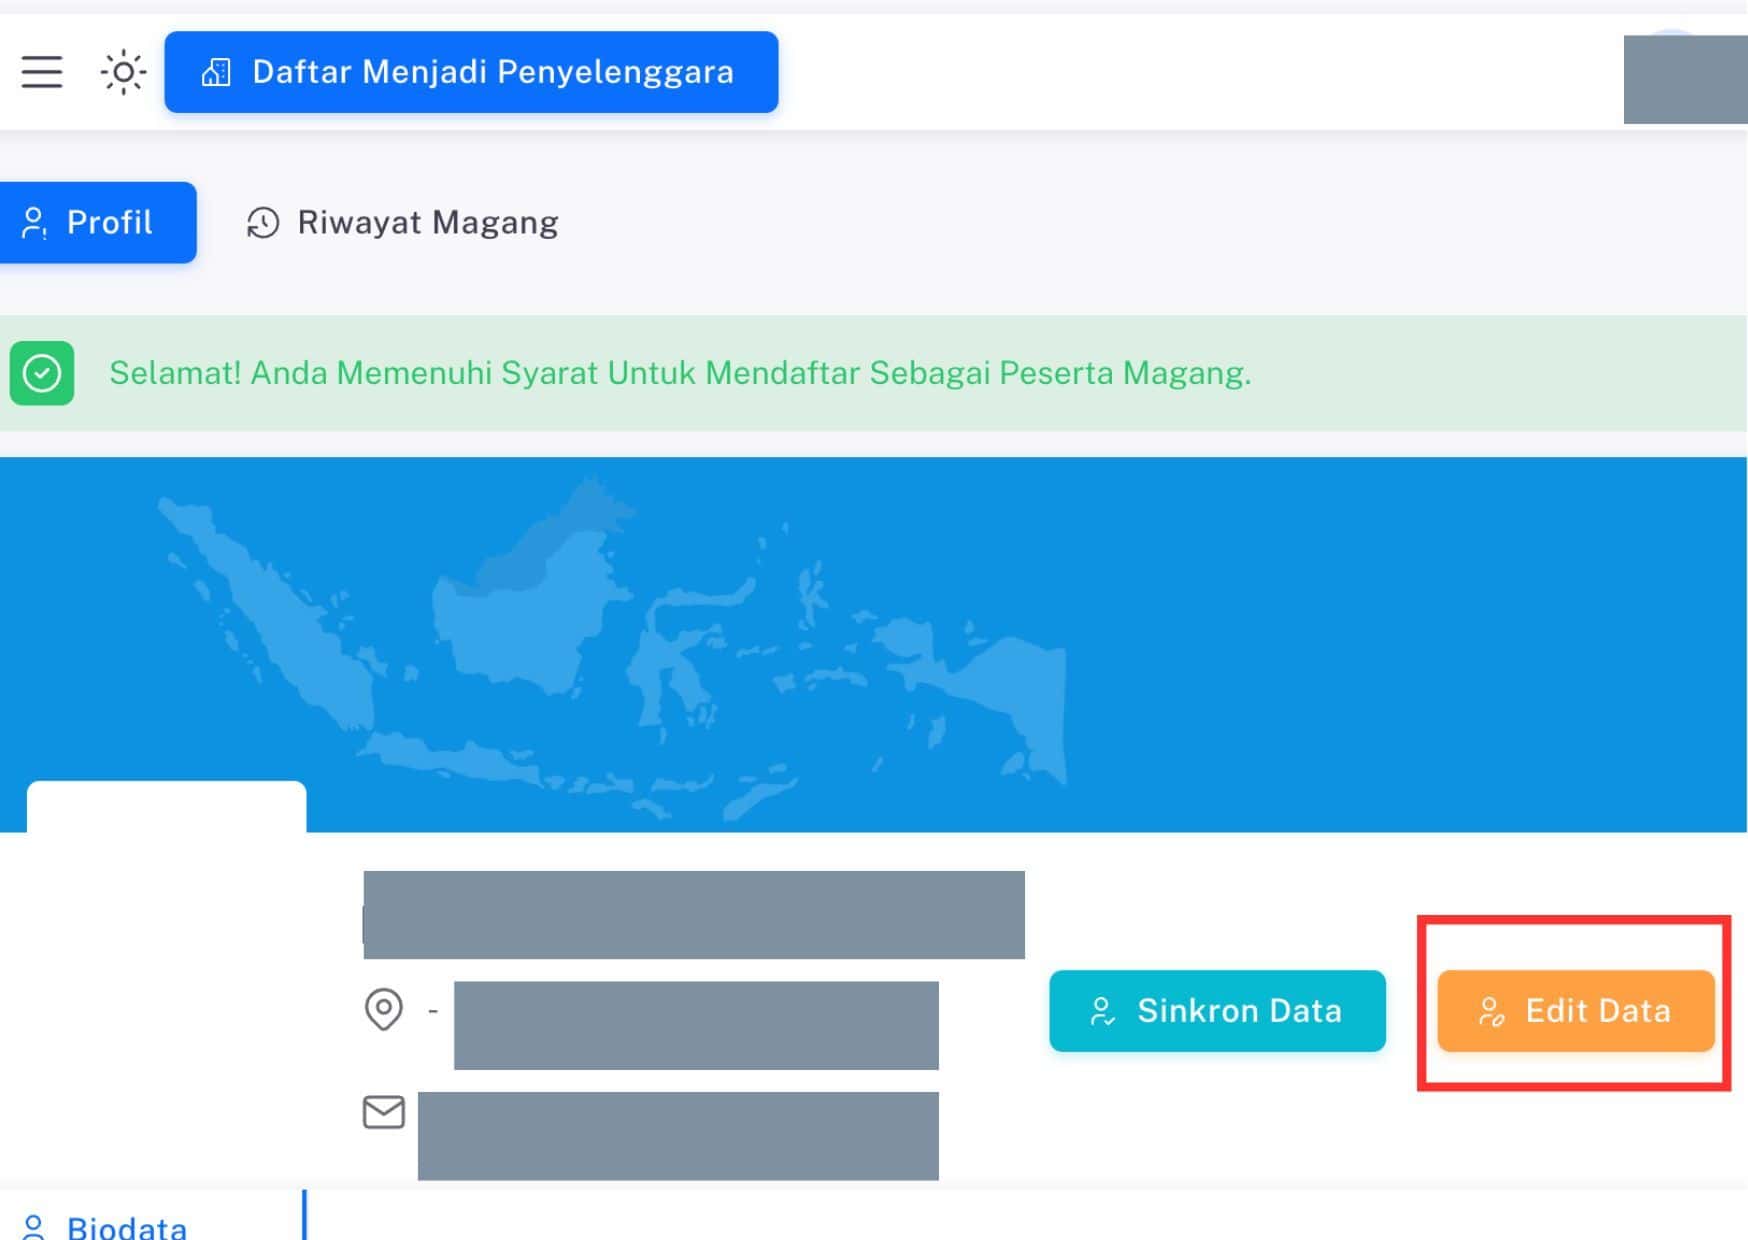Switch to the Profil tab
Viewport: 1748px width, 1240px height.
coord(98,222)
